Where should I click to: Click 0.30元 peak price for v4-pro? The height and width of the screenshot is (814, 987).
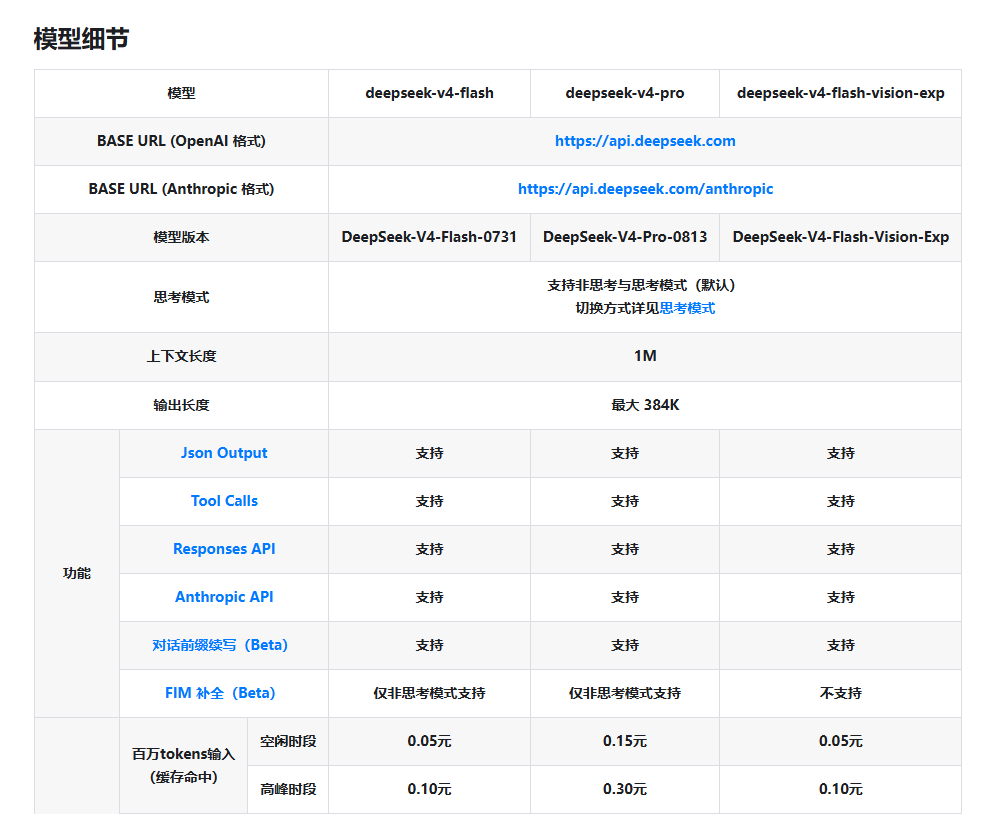[624, 789]
